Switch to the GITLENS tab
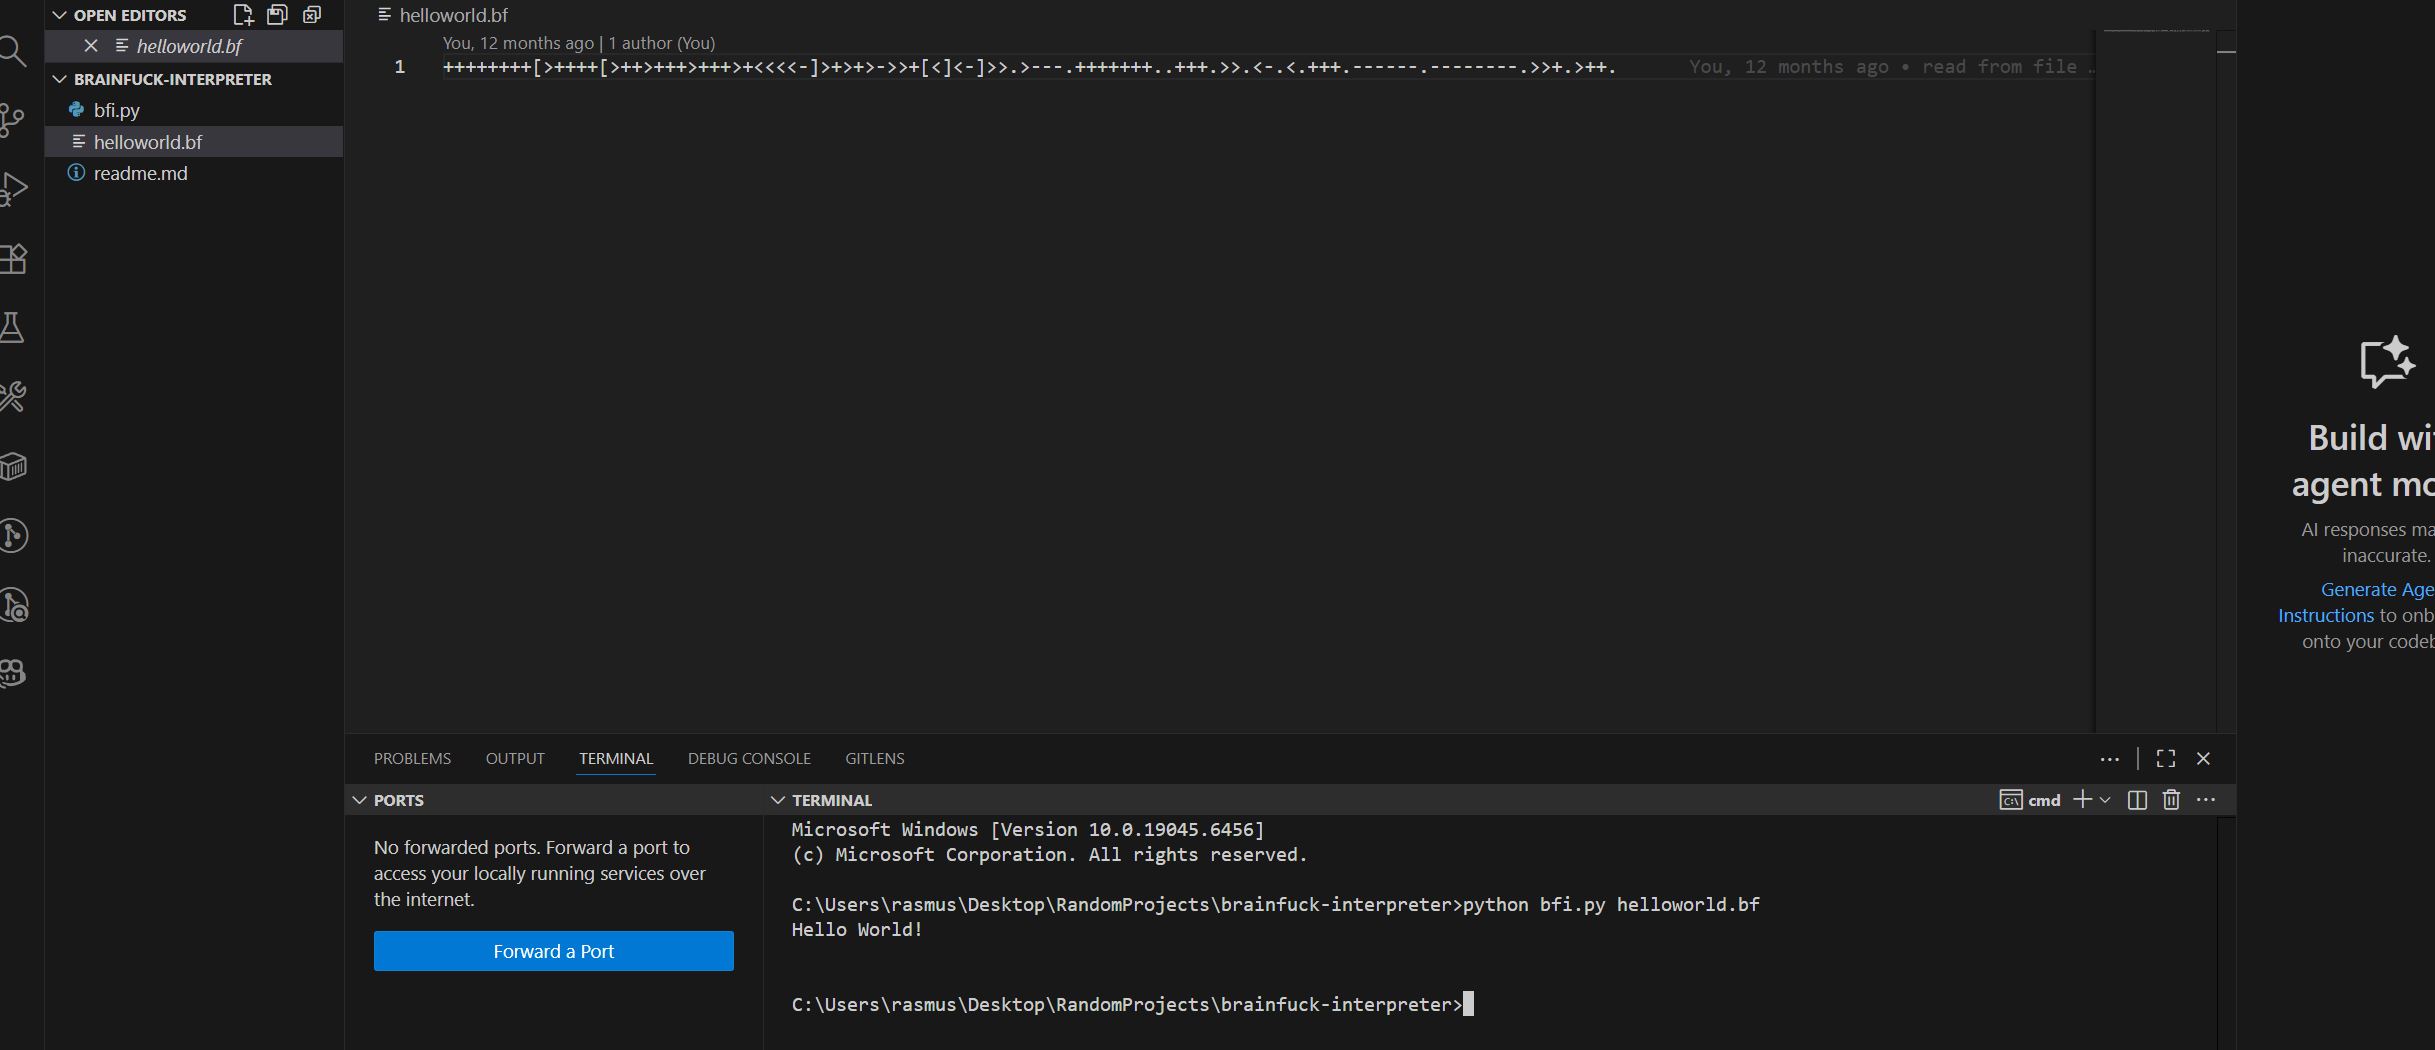 [875, 759]
